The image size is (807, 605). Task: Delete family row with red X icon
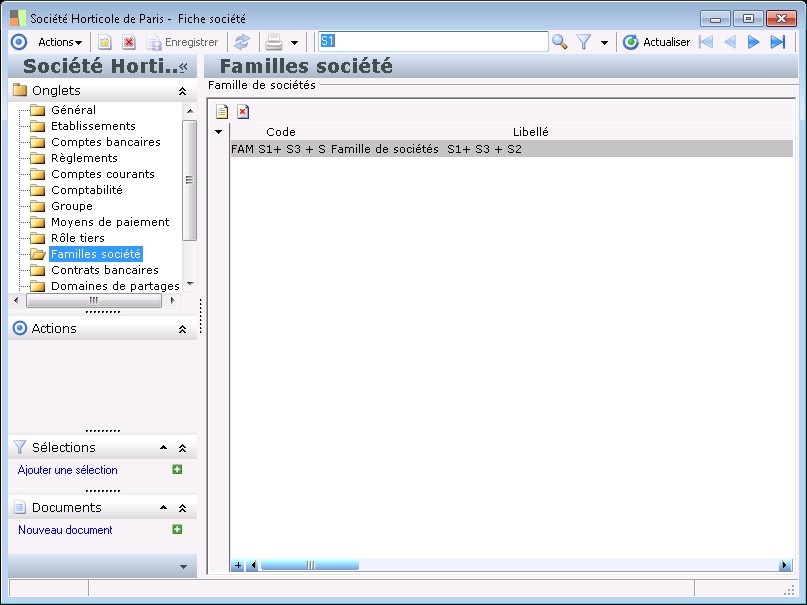pos(243,112)
